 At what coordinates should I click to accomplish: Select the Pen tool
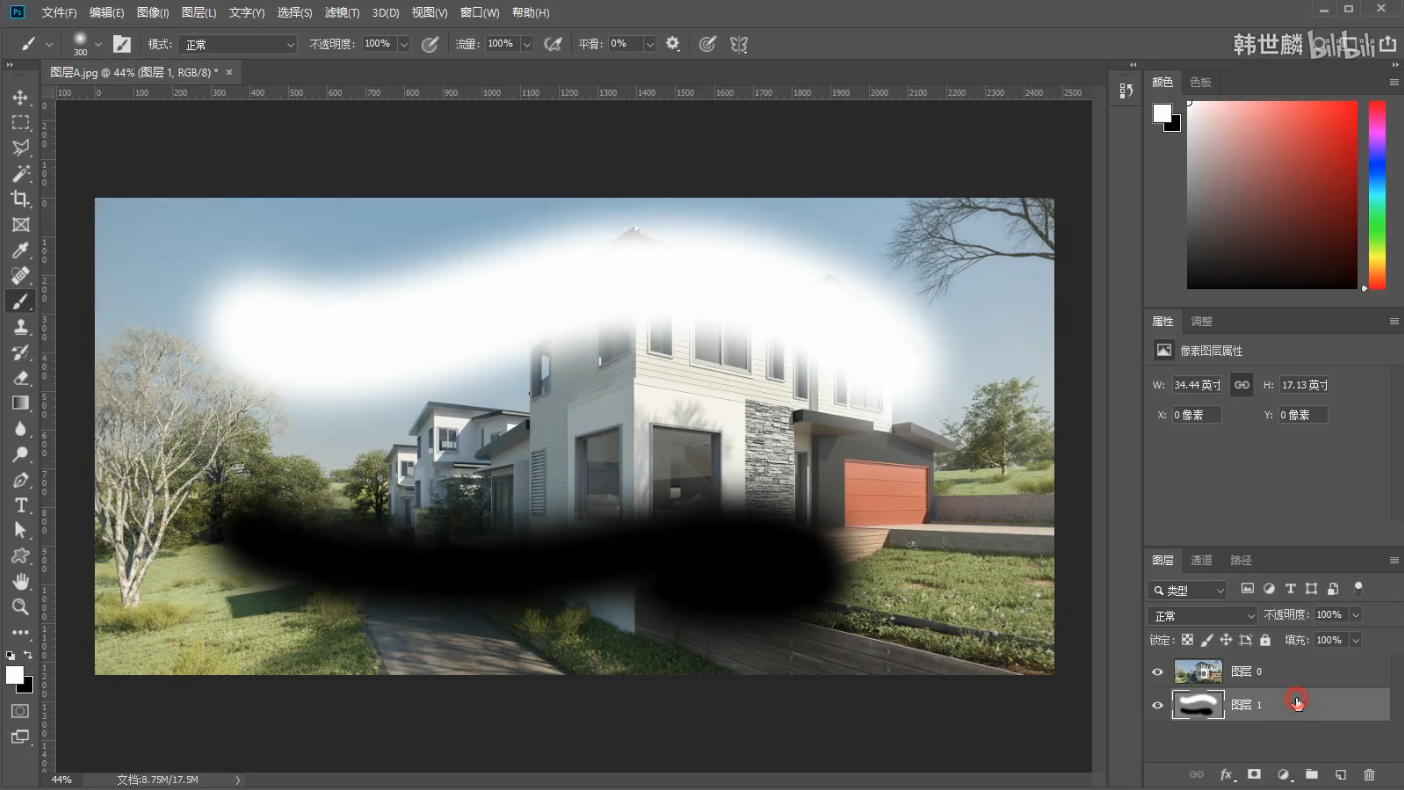20,480
